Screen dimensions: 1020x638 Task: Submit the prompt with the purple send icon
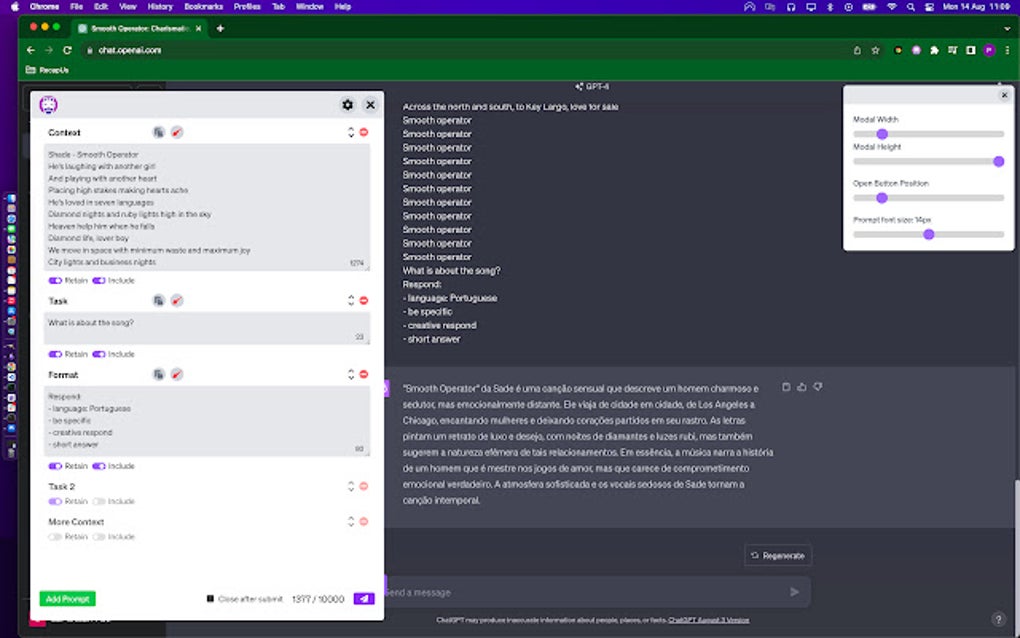pyautogui.click(x=363, y=598)
